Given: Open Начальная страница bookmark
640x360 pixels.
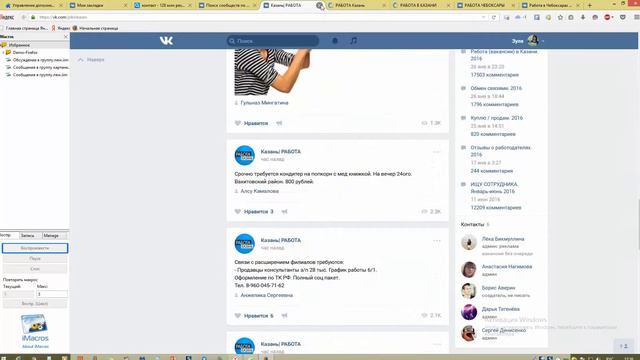Looking at the screenshot, I should click(x=95, y=28).
